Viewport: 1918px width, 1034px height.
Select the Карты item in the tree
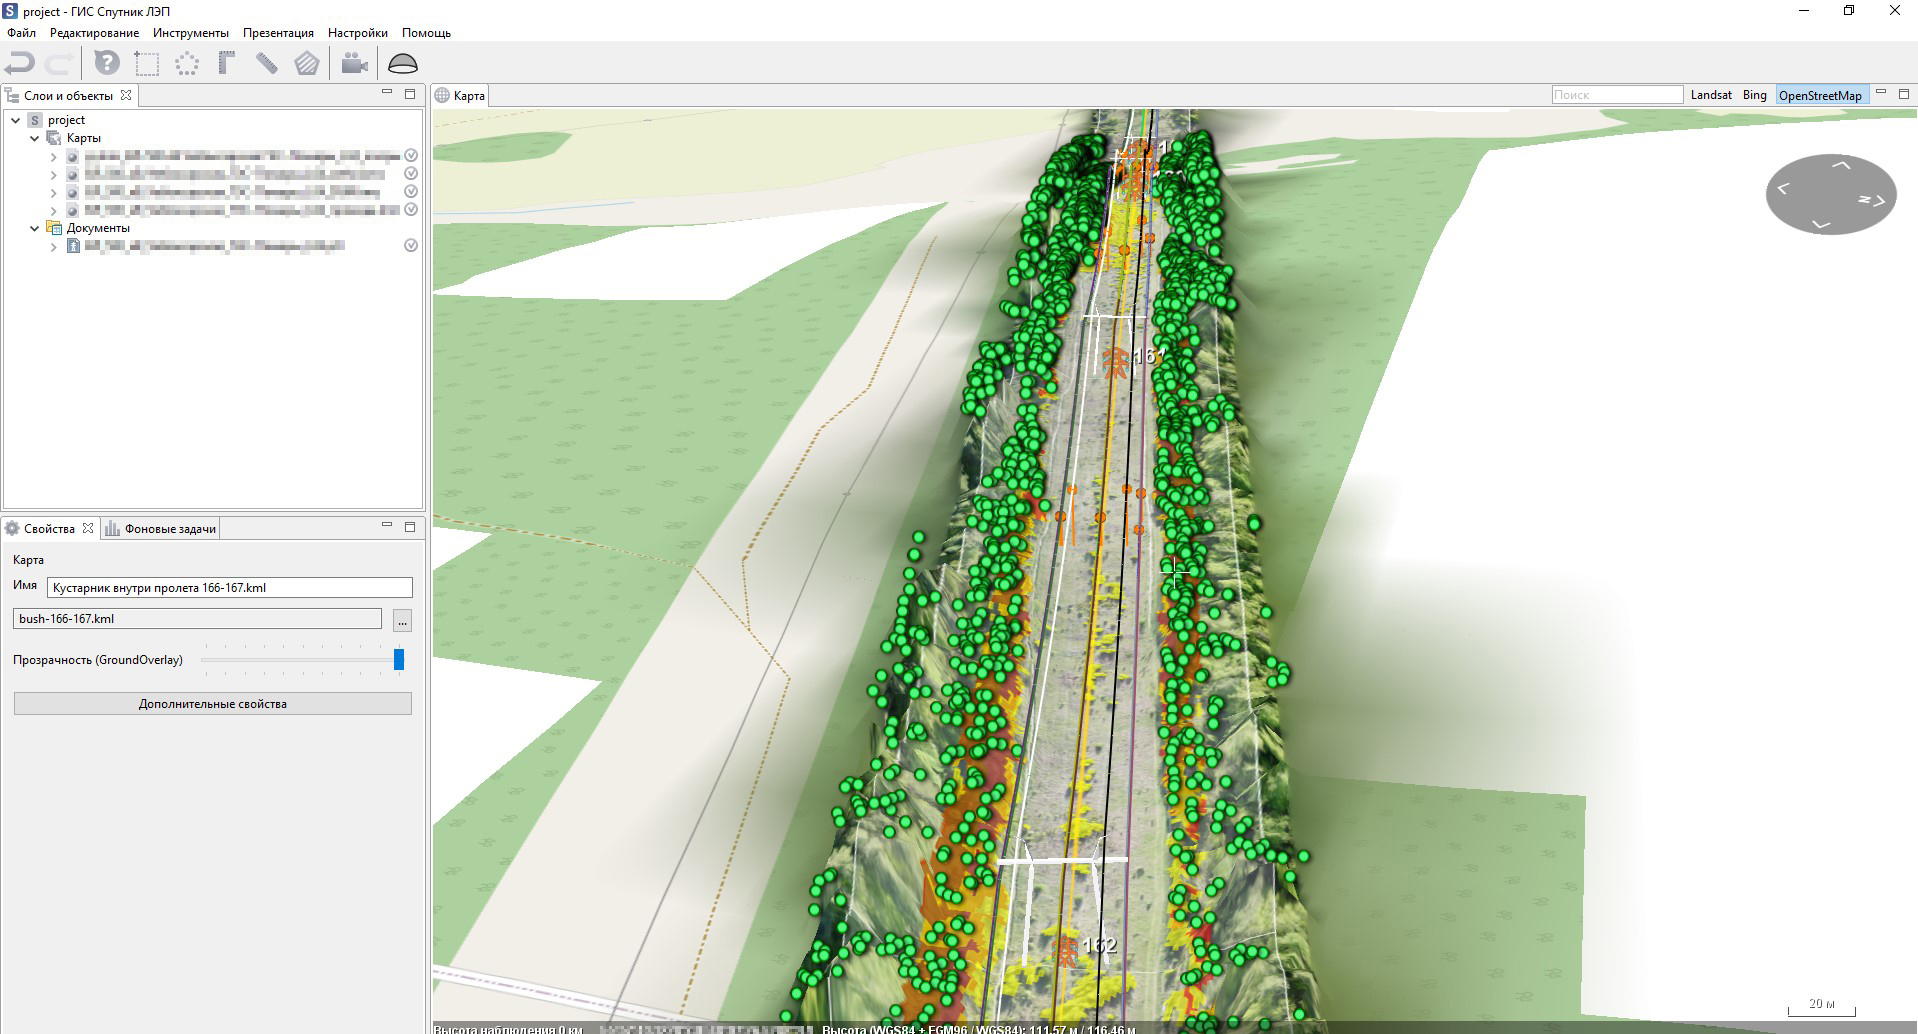(x=84, y=138)
